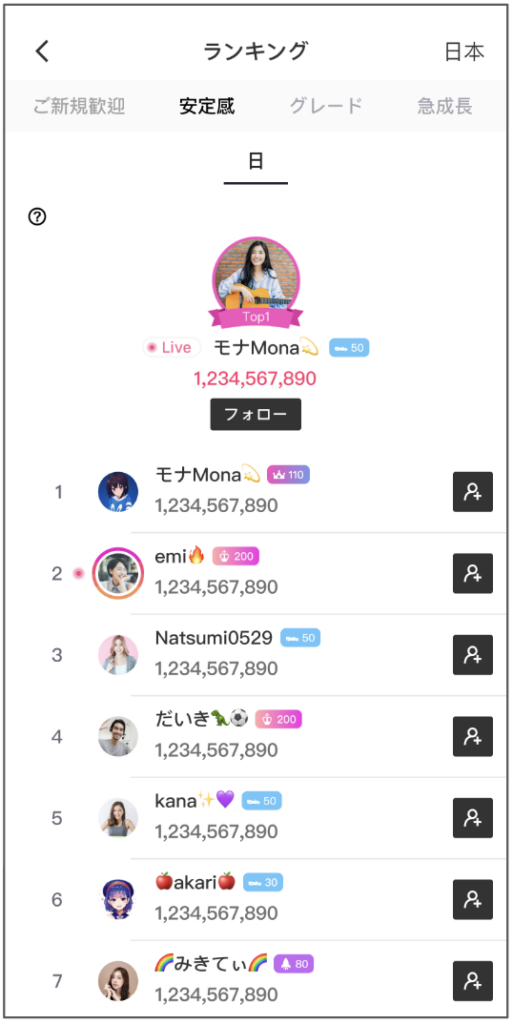Open emi's live avatar with the gradient ring
The width and height of the screenshot is (513, 1024).
[x=118, y=573]
